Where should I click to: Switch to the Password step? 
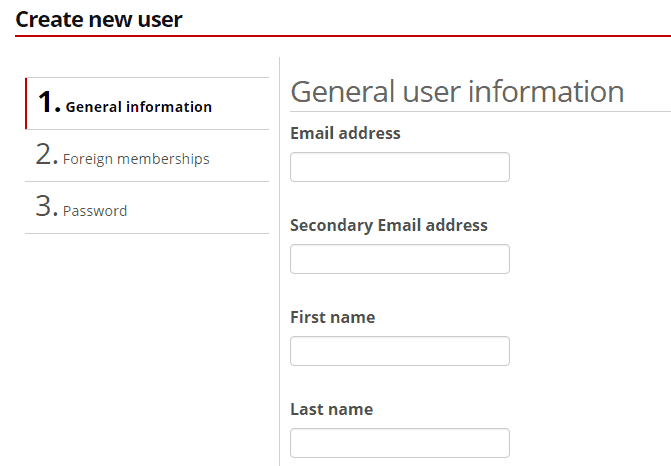[x=95, y=211]
